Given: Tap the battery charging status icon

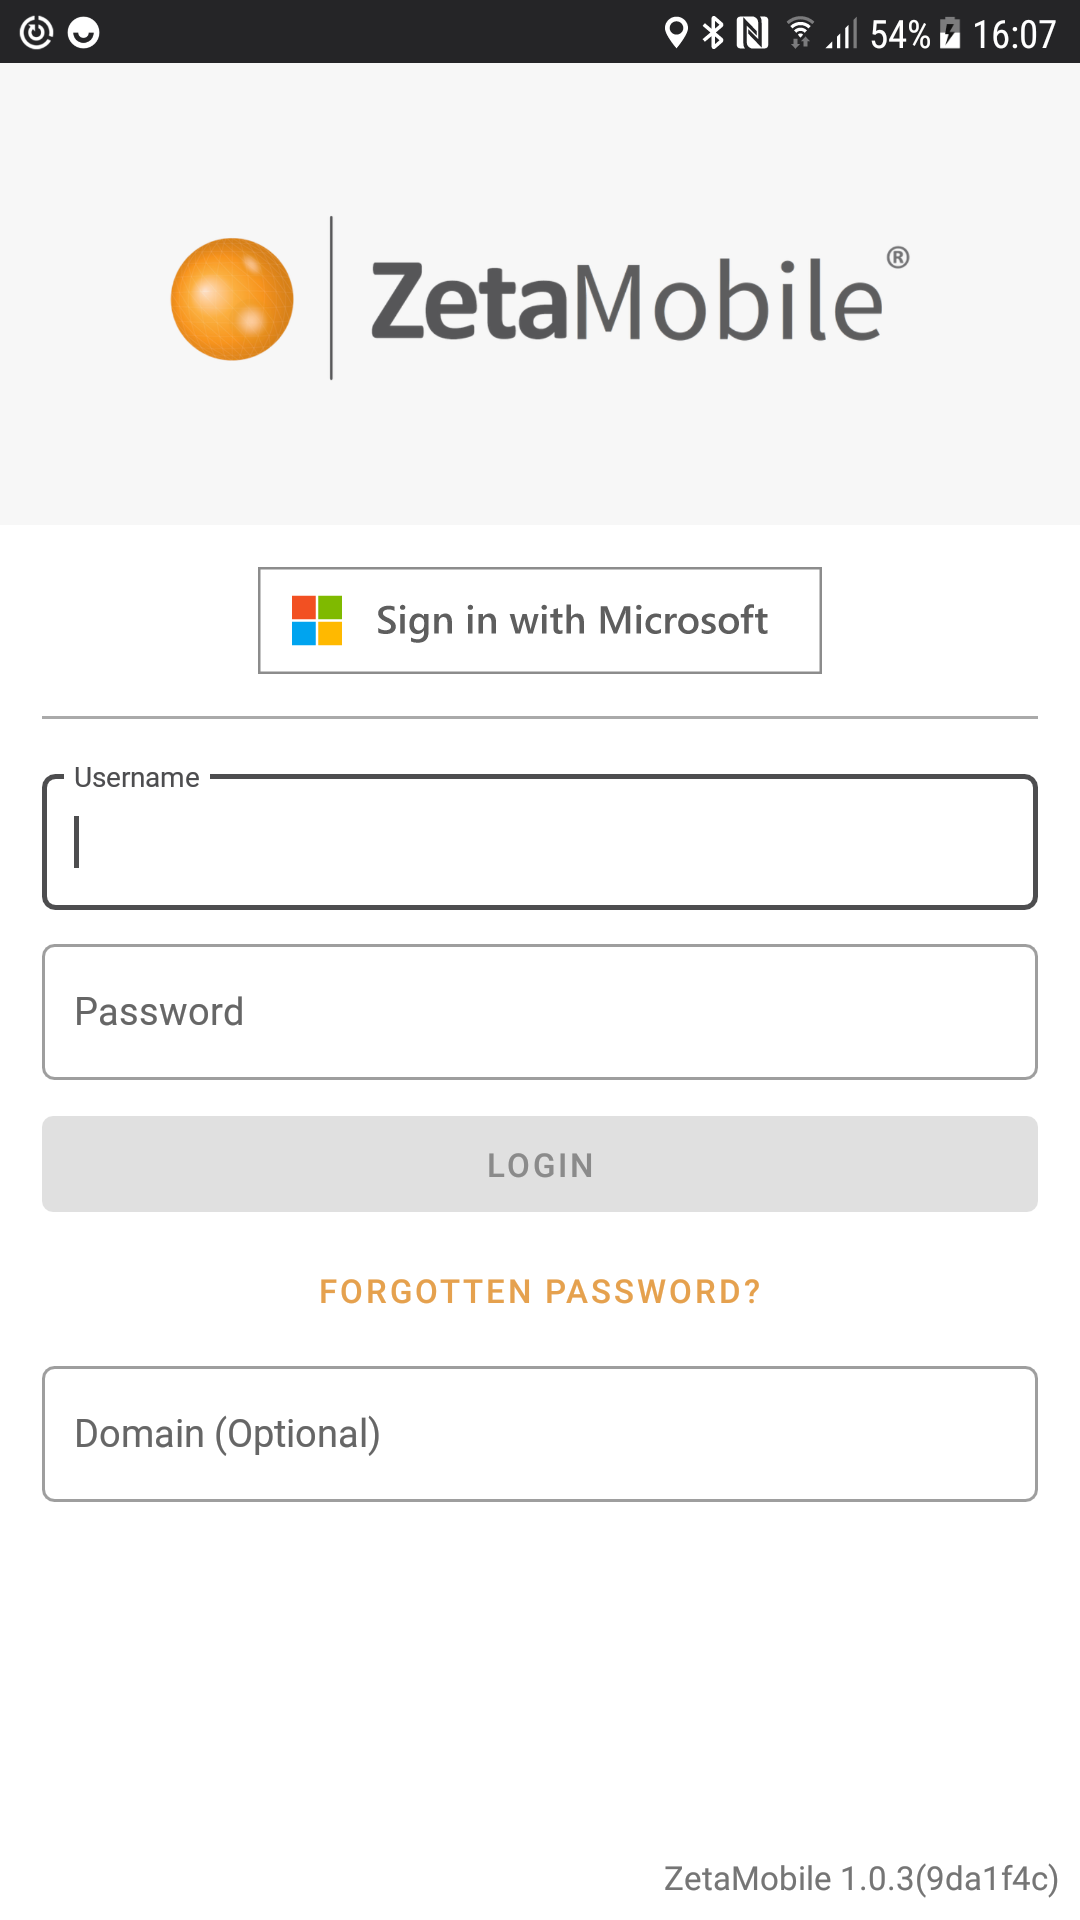Looking at the screenshot, I should coord(950,33).
